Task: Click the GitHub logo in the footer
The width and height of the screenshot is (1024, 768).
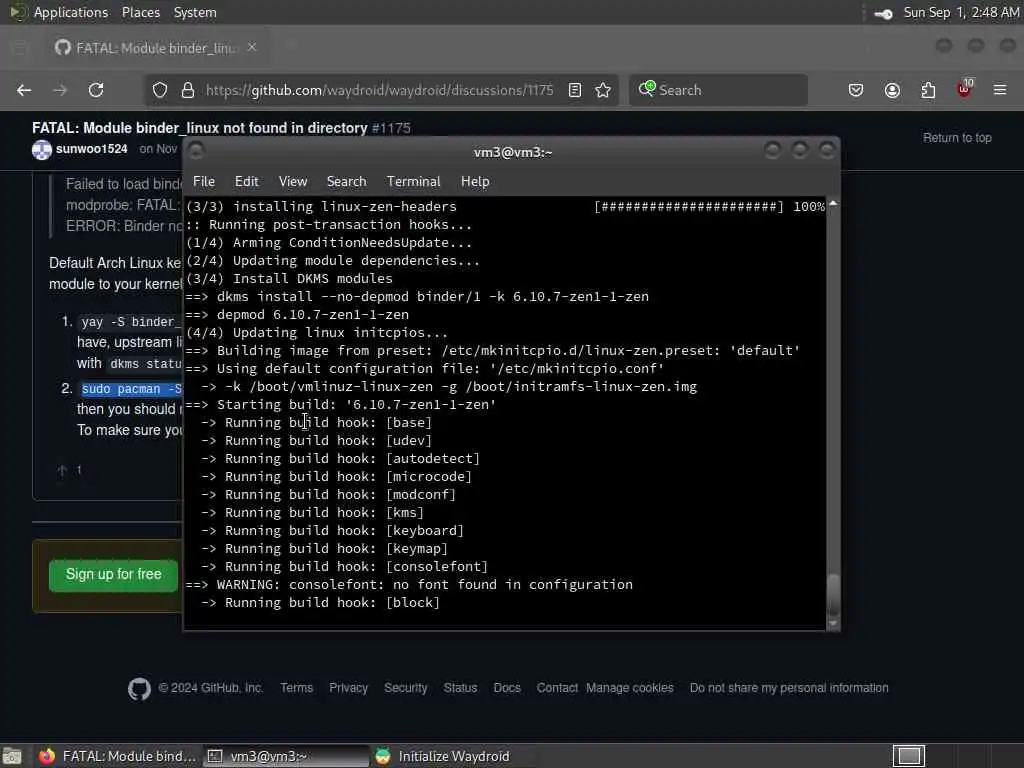Action: (139, 688)
